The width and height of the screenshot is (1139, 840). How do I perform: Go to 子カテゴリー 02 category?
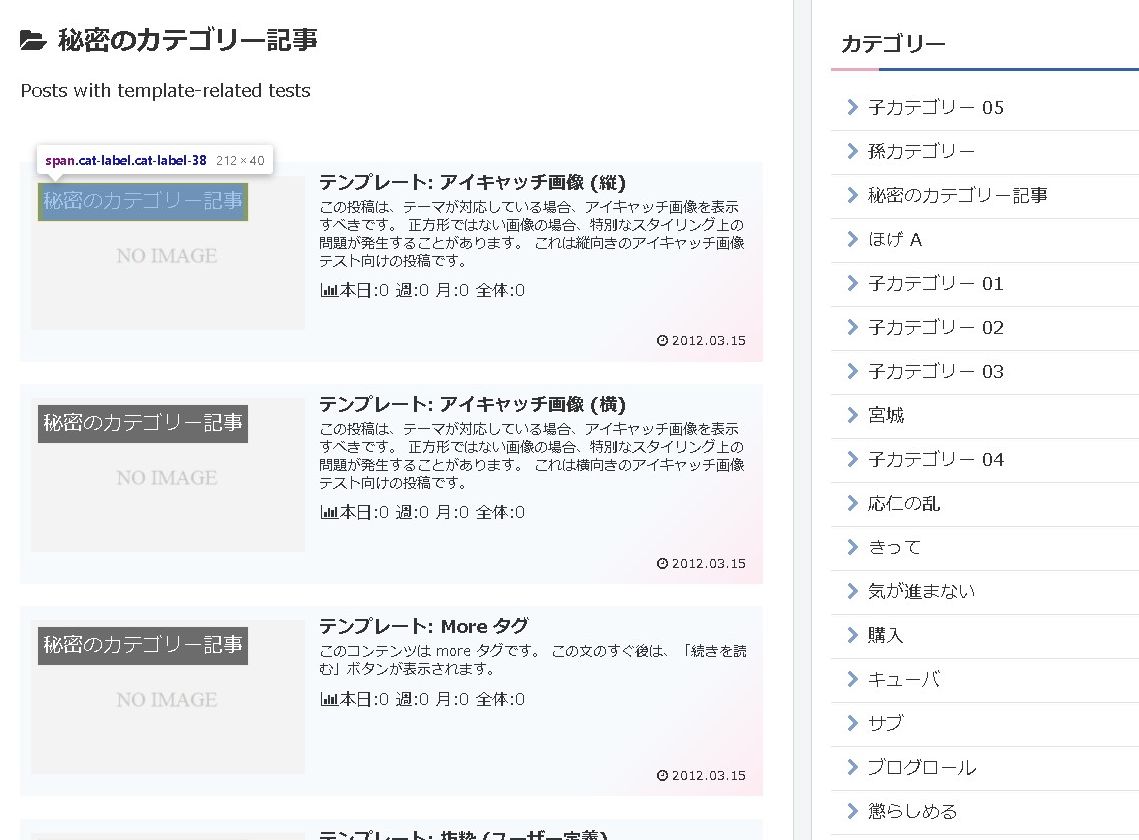point(935,327)
